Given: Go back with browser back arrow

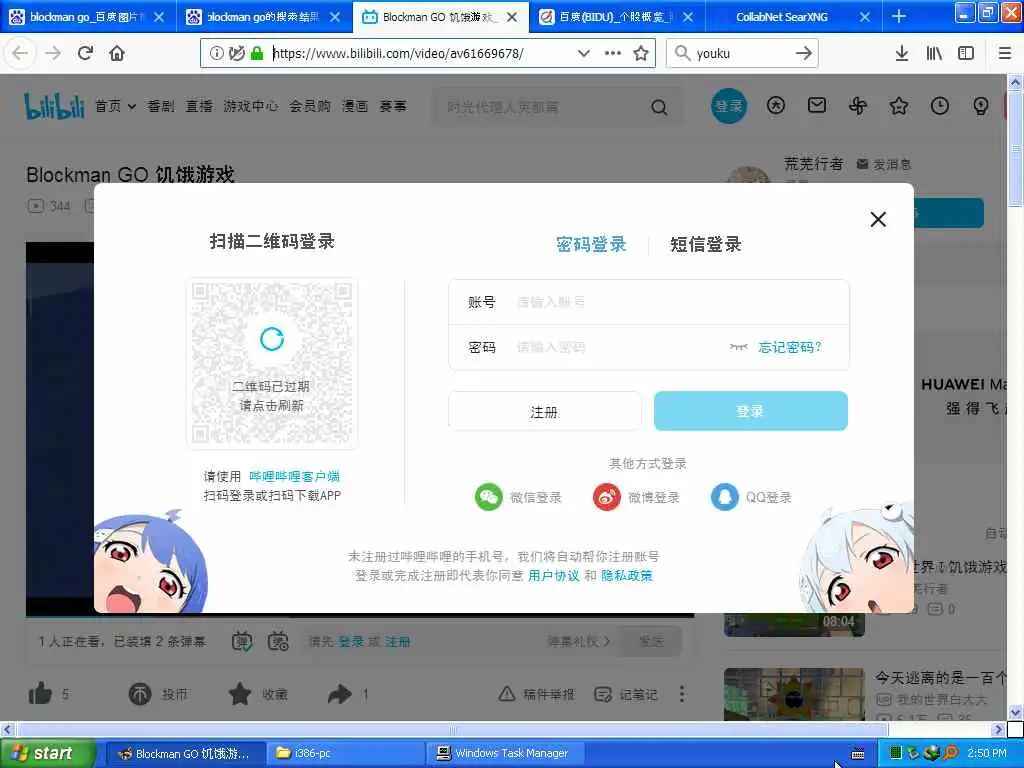Looking at the screenshot, I should (x=20, y=53).
